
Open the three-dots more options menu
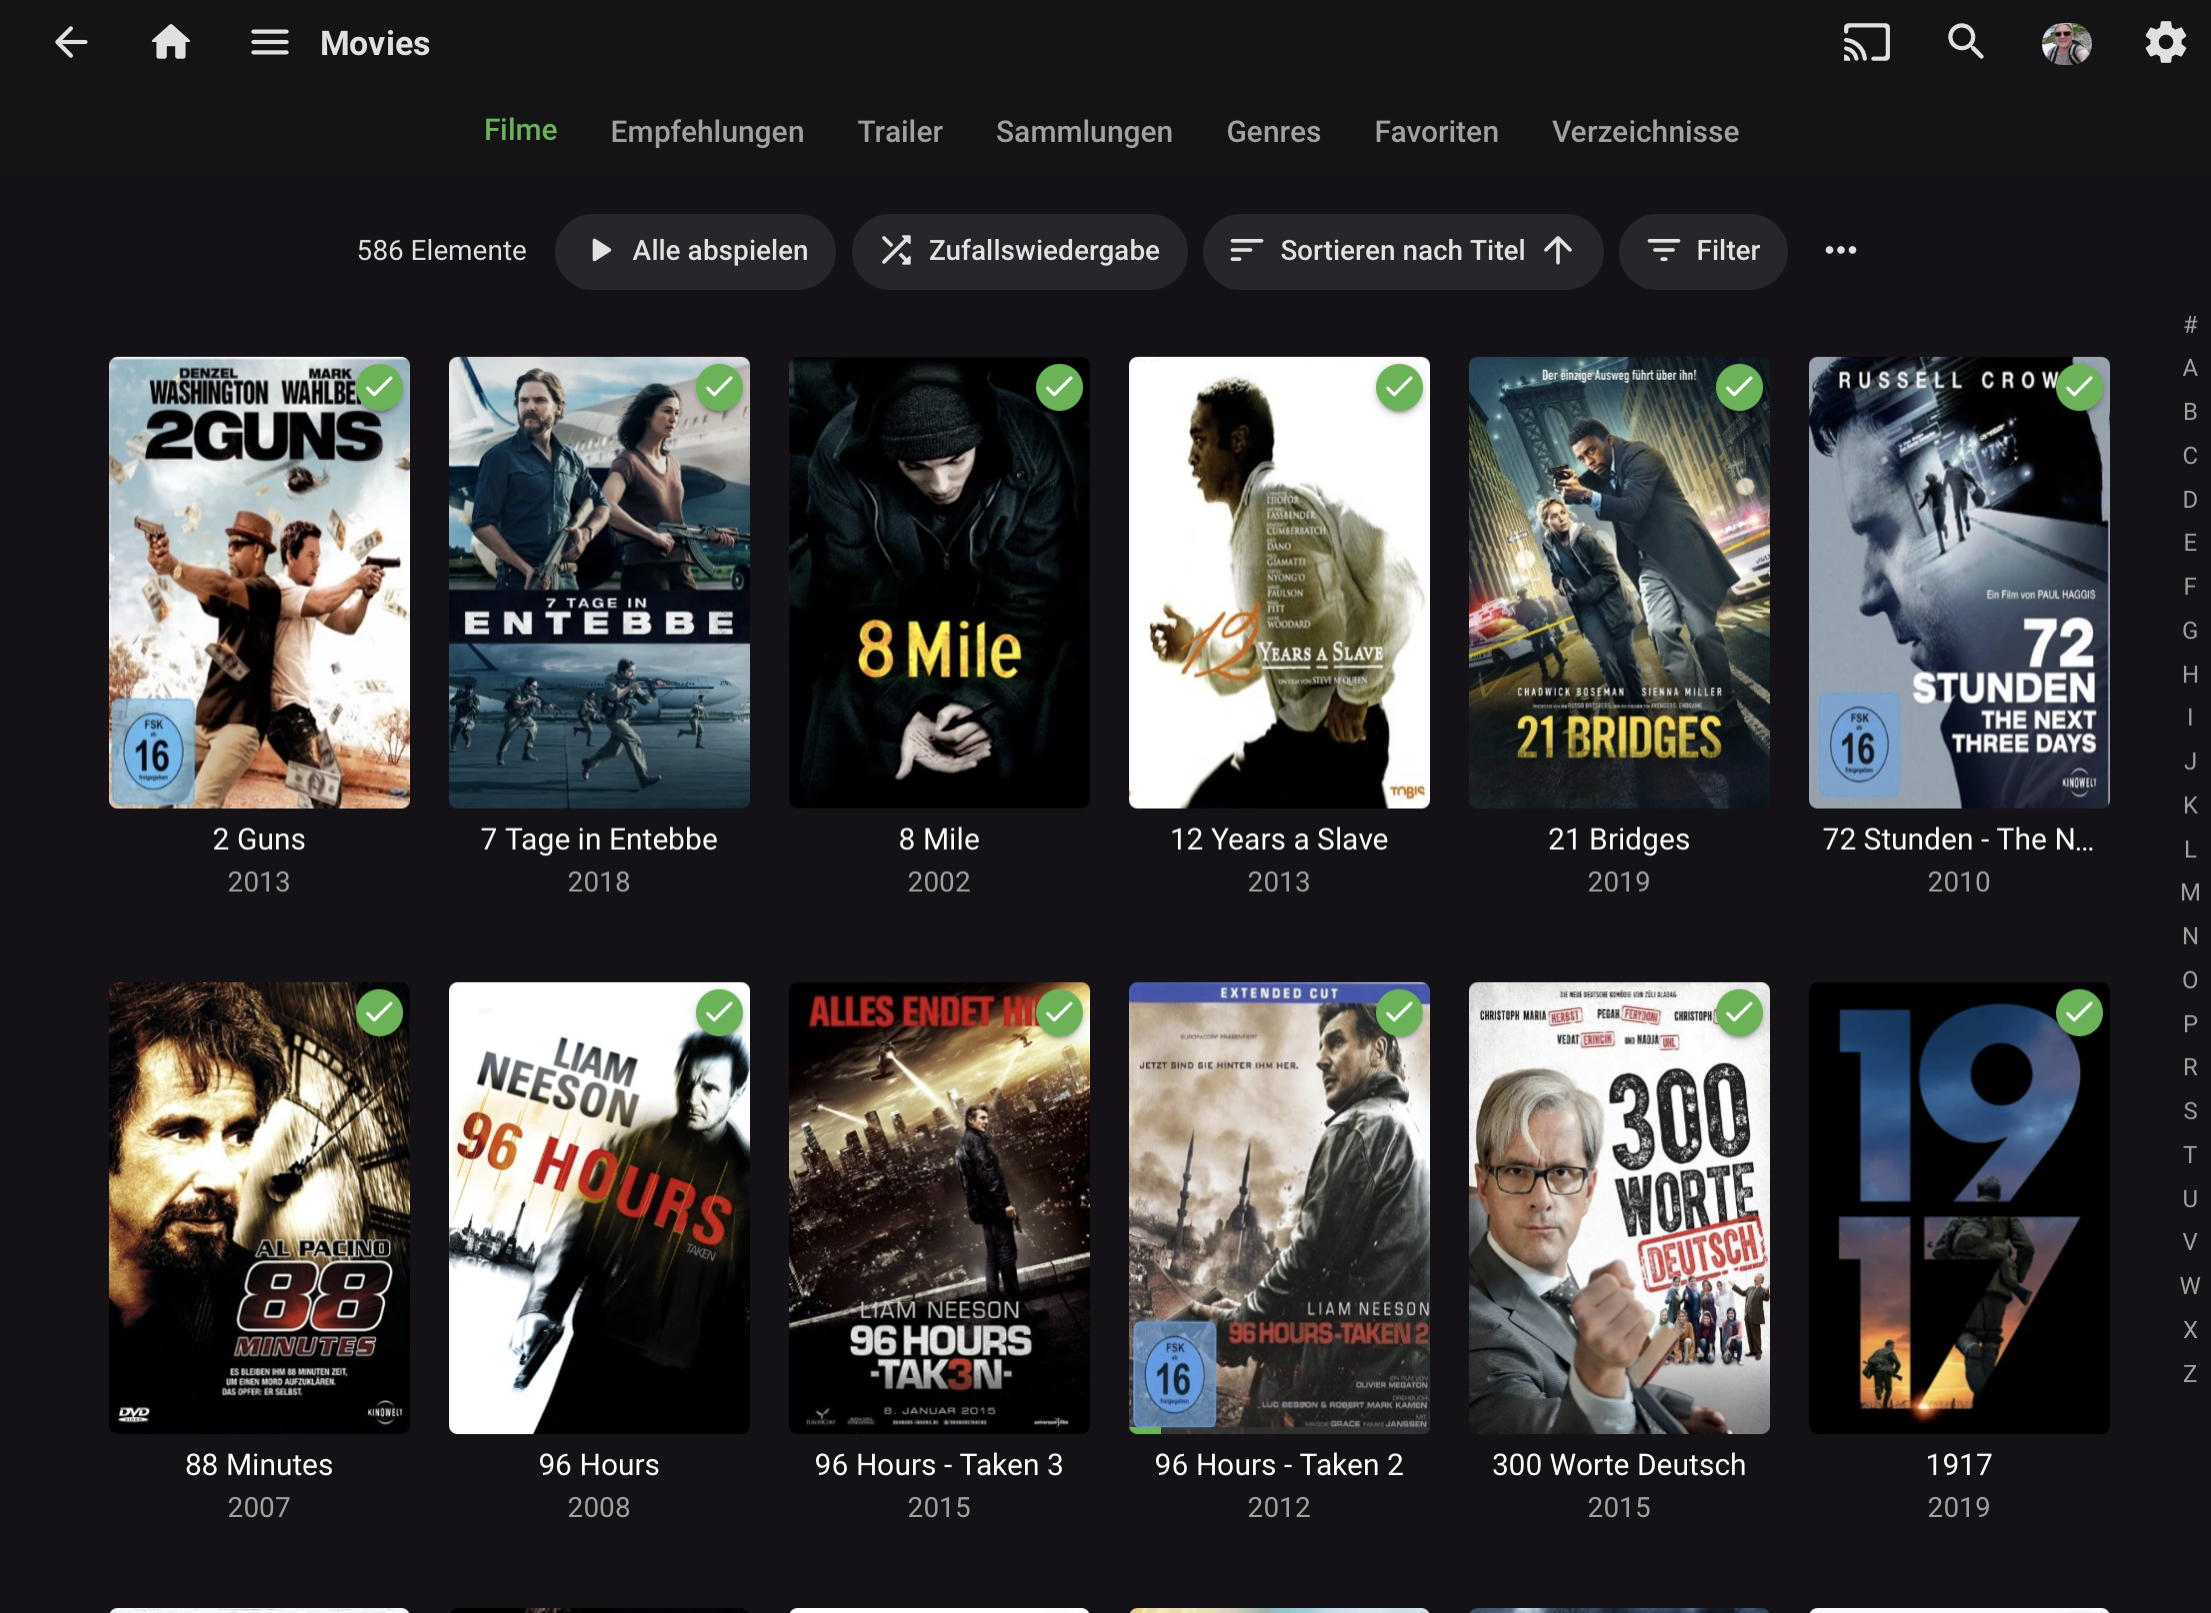click(x=1840, y=251)
